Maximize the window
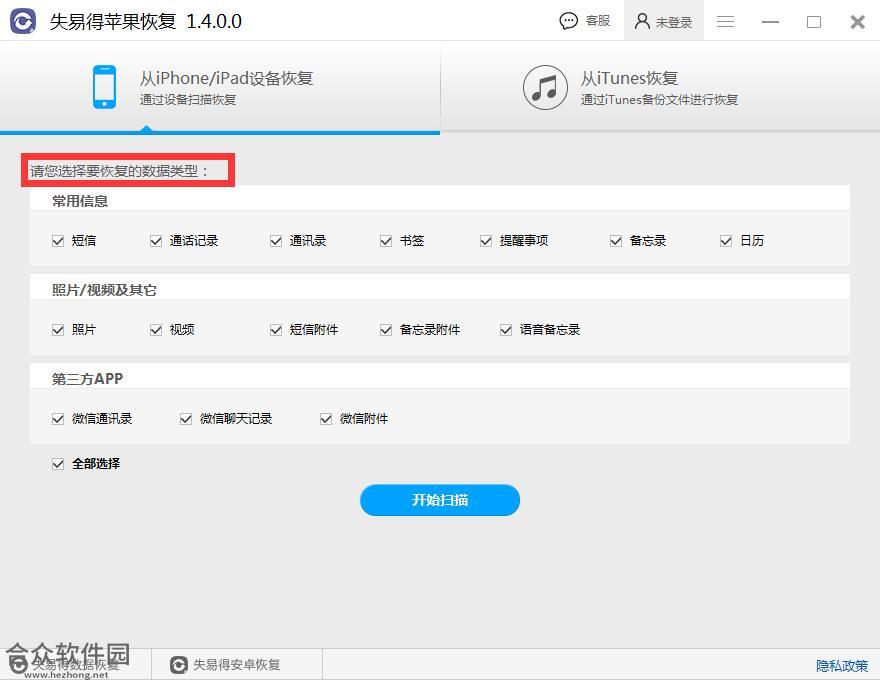Viewport: 880px width, 680px height. coord(814,21)
